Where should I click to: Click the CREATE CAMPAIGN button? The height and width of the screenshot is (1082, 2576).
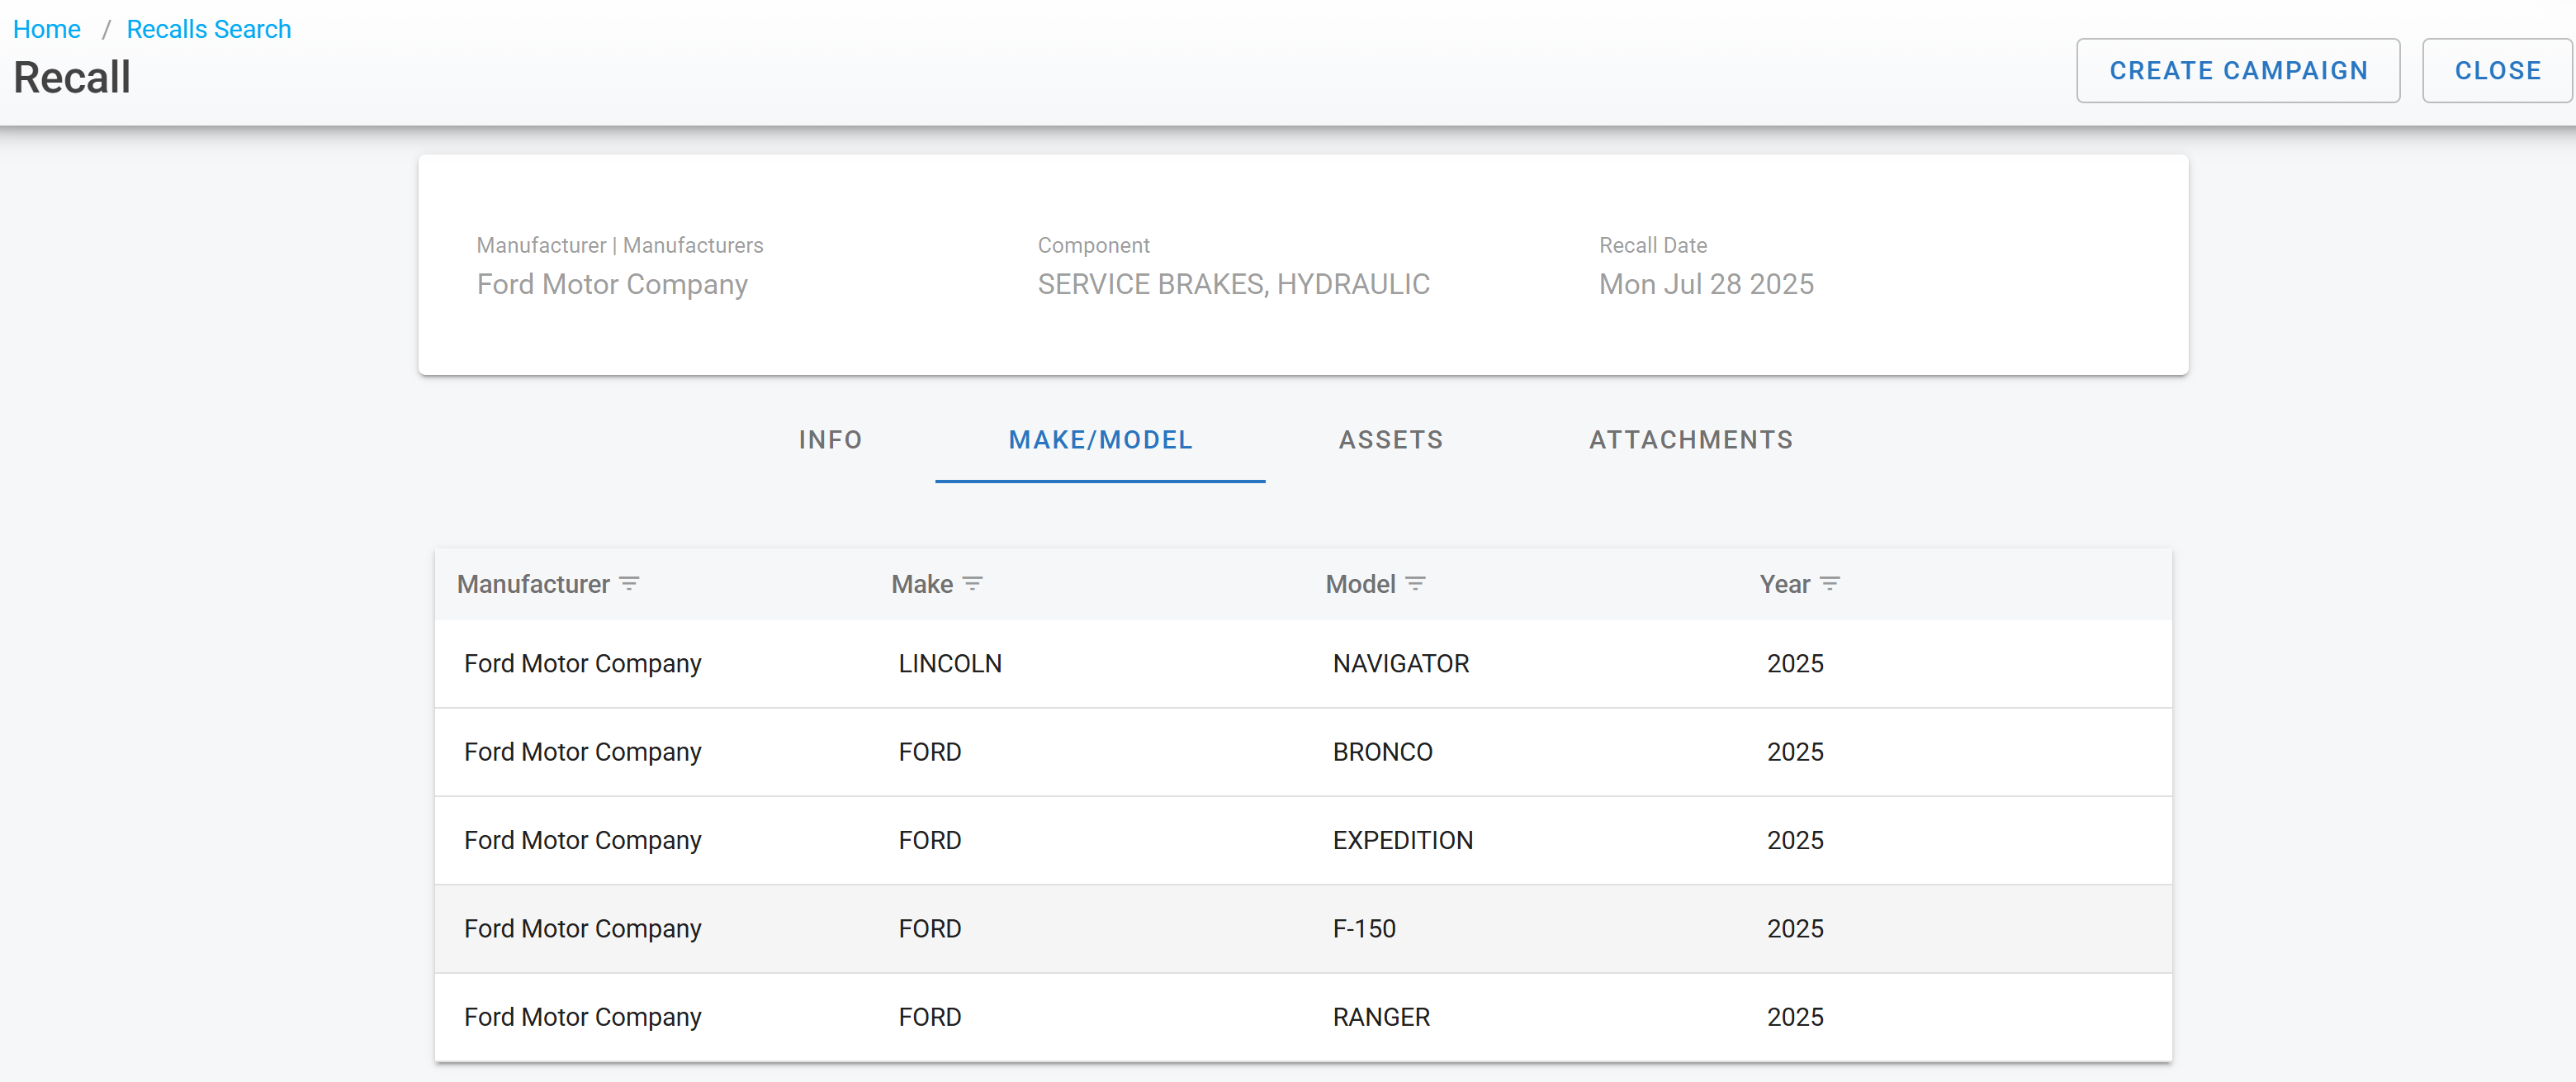(x=2237, y=71)
